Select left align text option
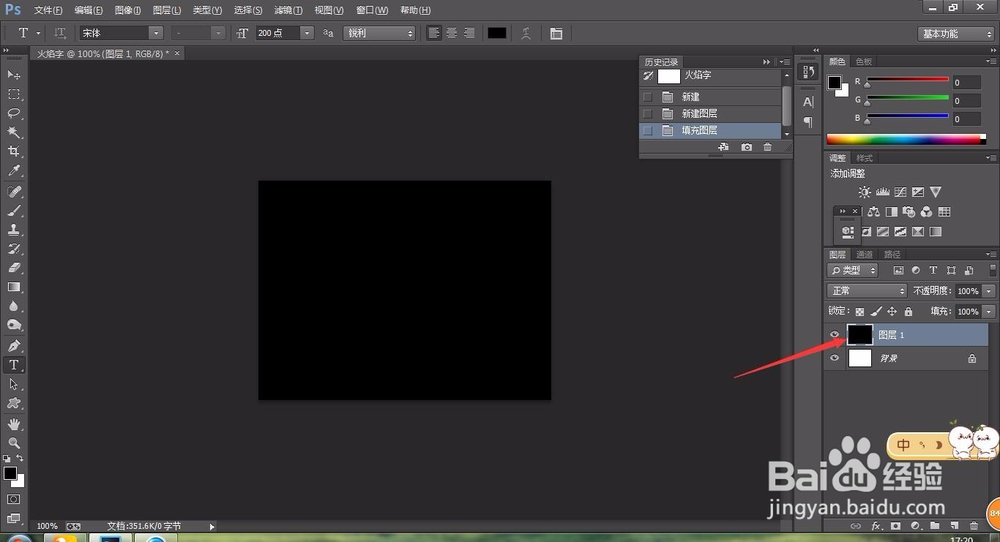The image size is (1000, 542). tap(434, 33)
